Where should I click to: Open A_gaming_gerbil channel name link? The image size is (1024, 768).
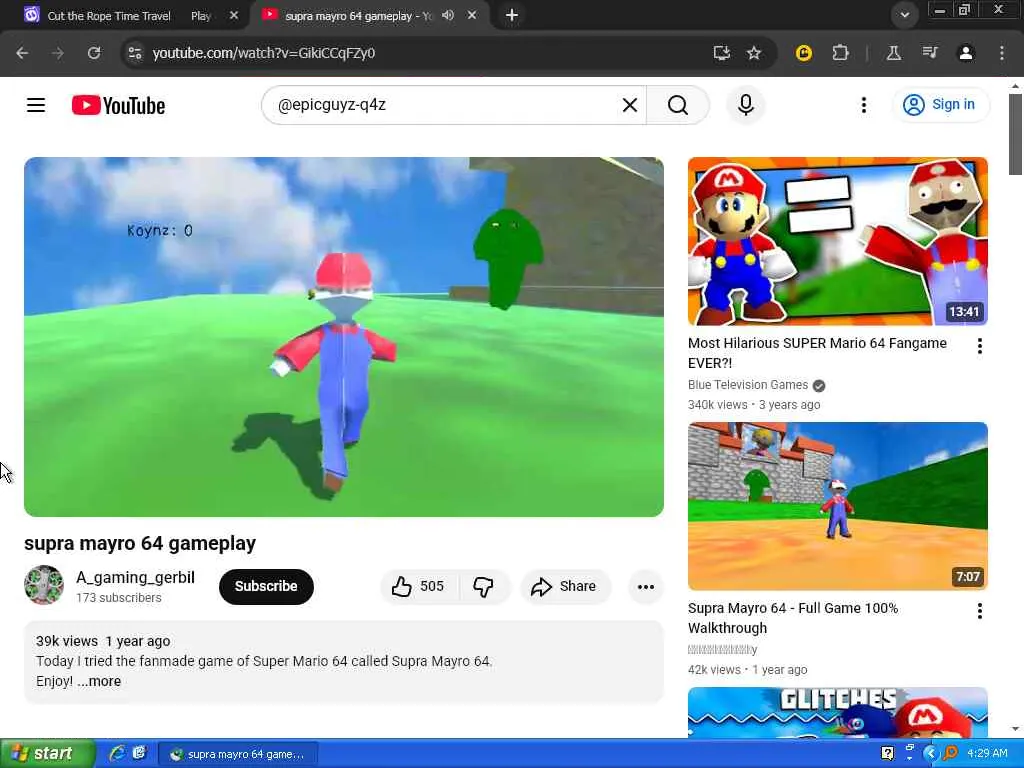click(135, 577)
